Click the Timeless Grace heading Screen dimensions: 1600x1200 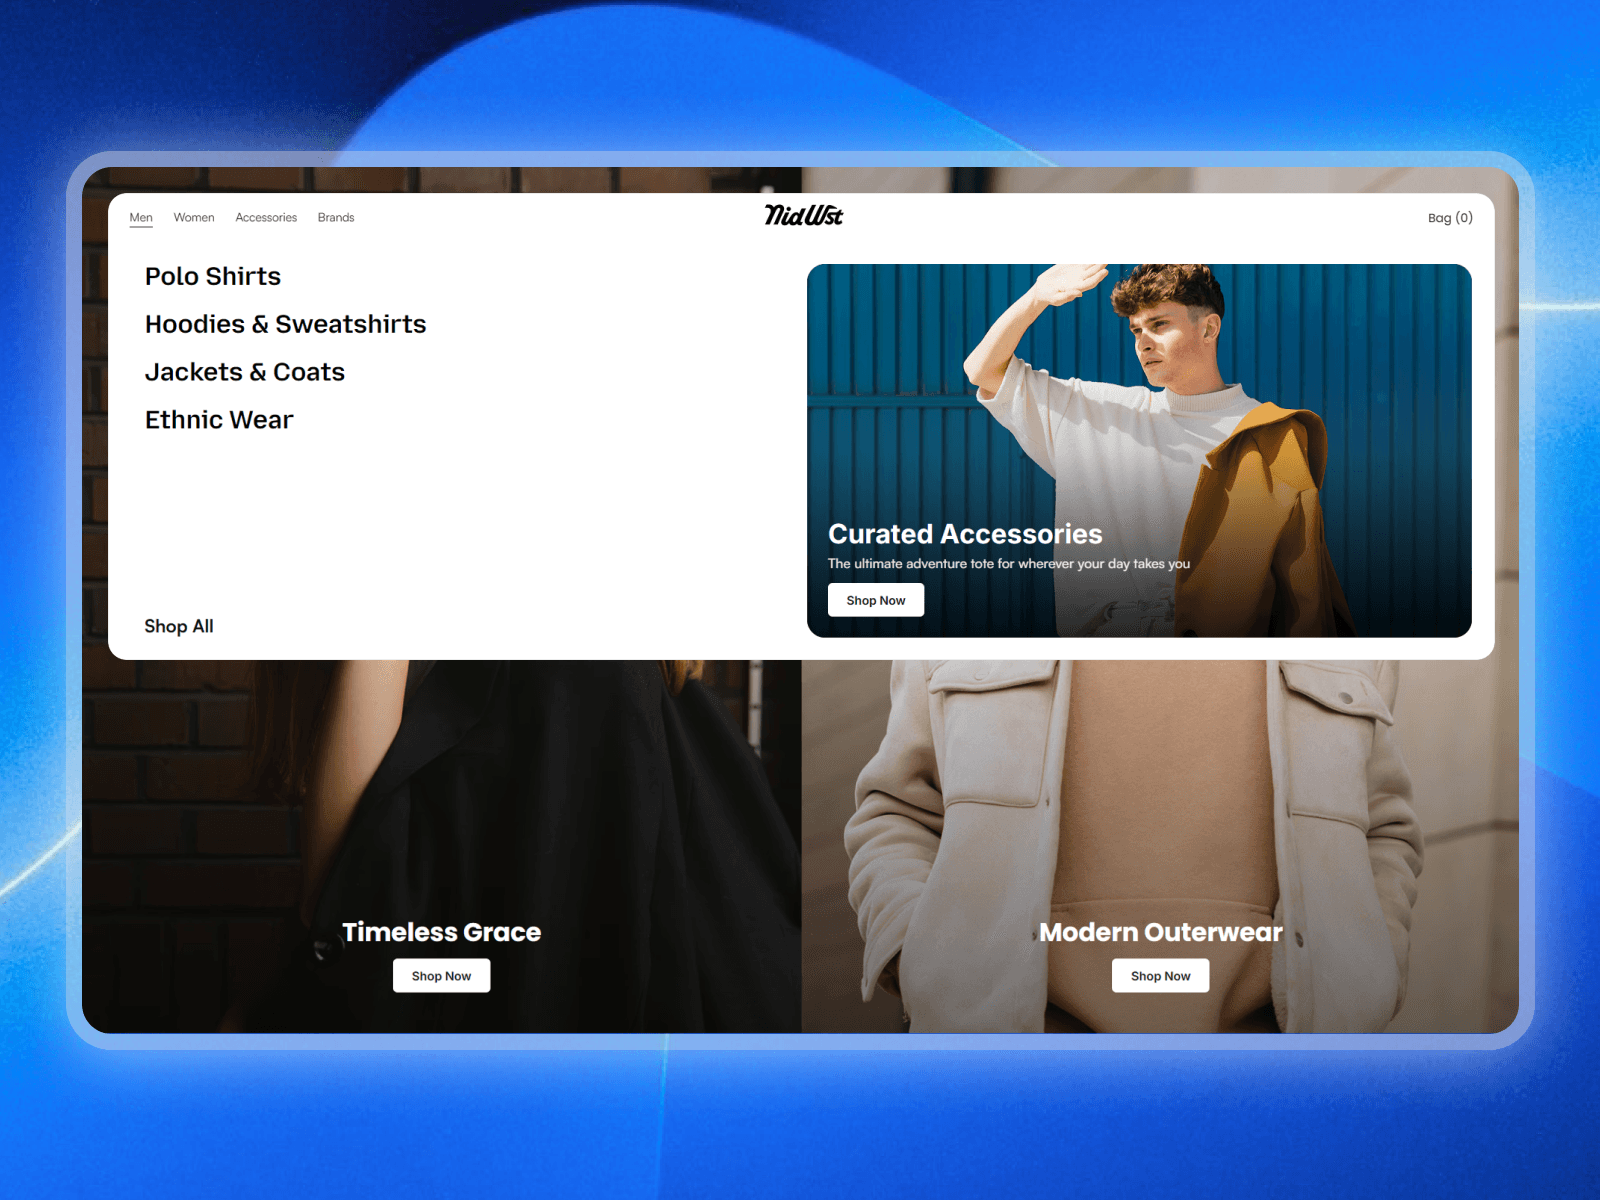441,932
